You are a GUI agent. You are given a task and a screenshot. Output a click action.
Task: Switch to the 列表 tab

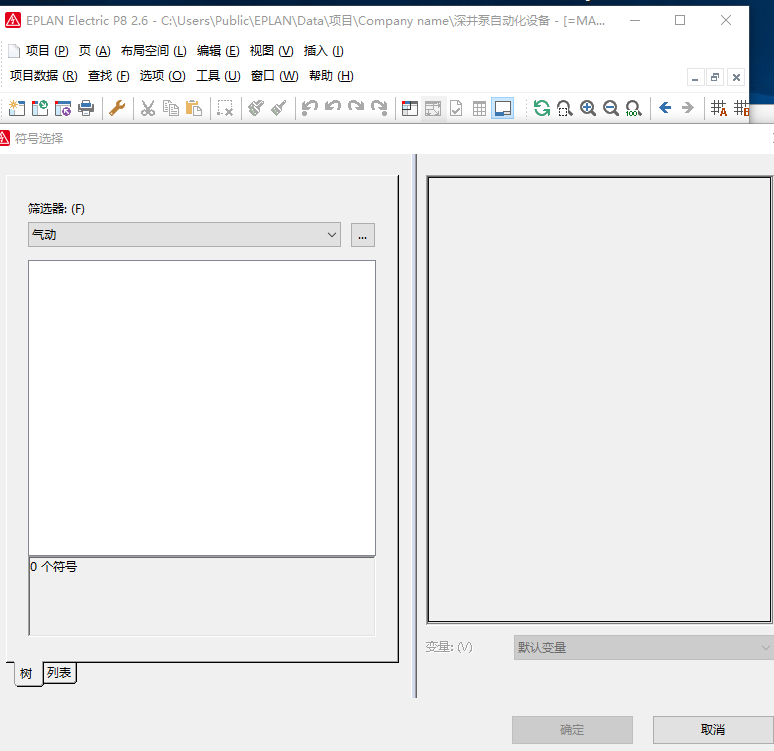(59, 673)
